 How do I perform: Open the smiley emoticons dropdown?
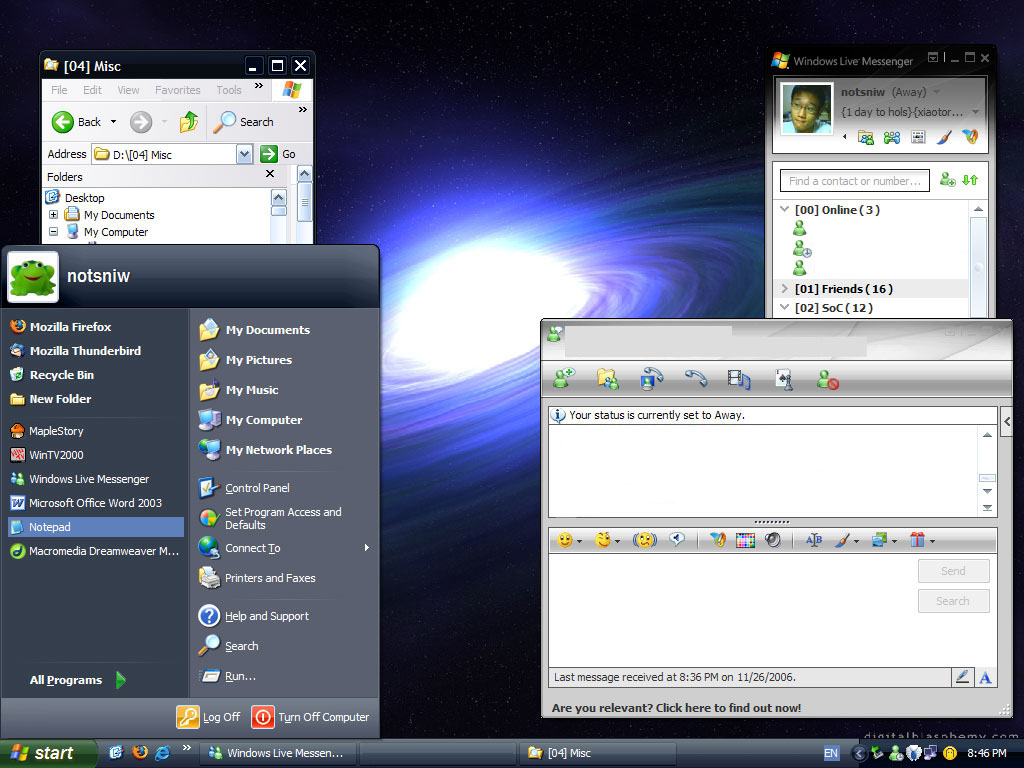pos(579,541)
